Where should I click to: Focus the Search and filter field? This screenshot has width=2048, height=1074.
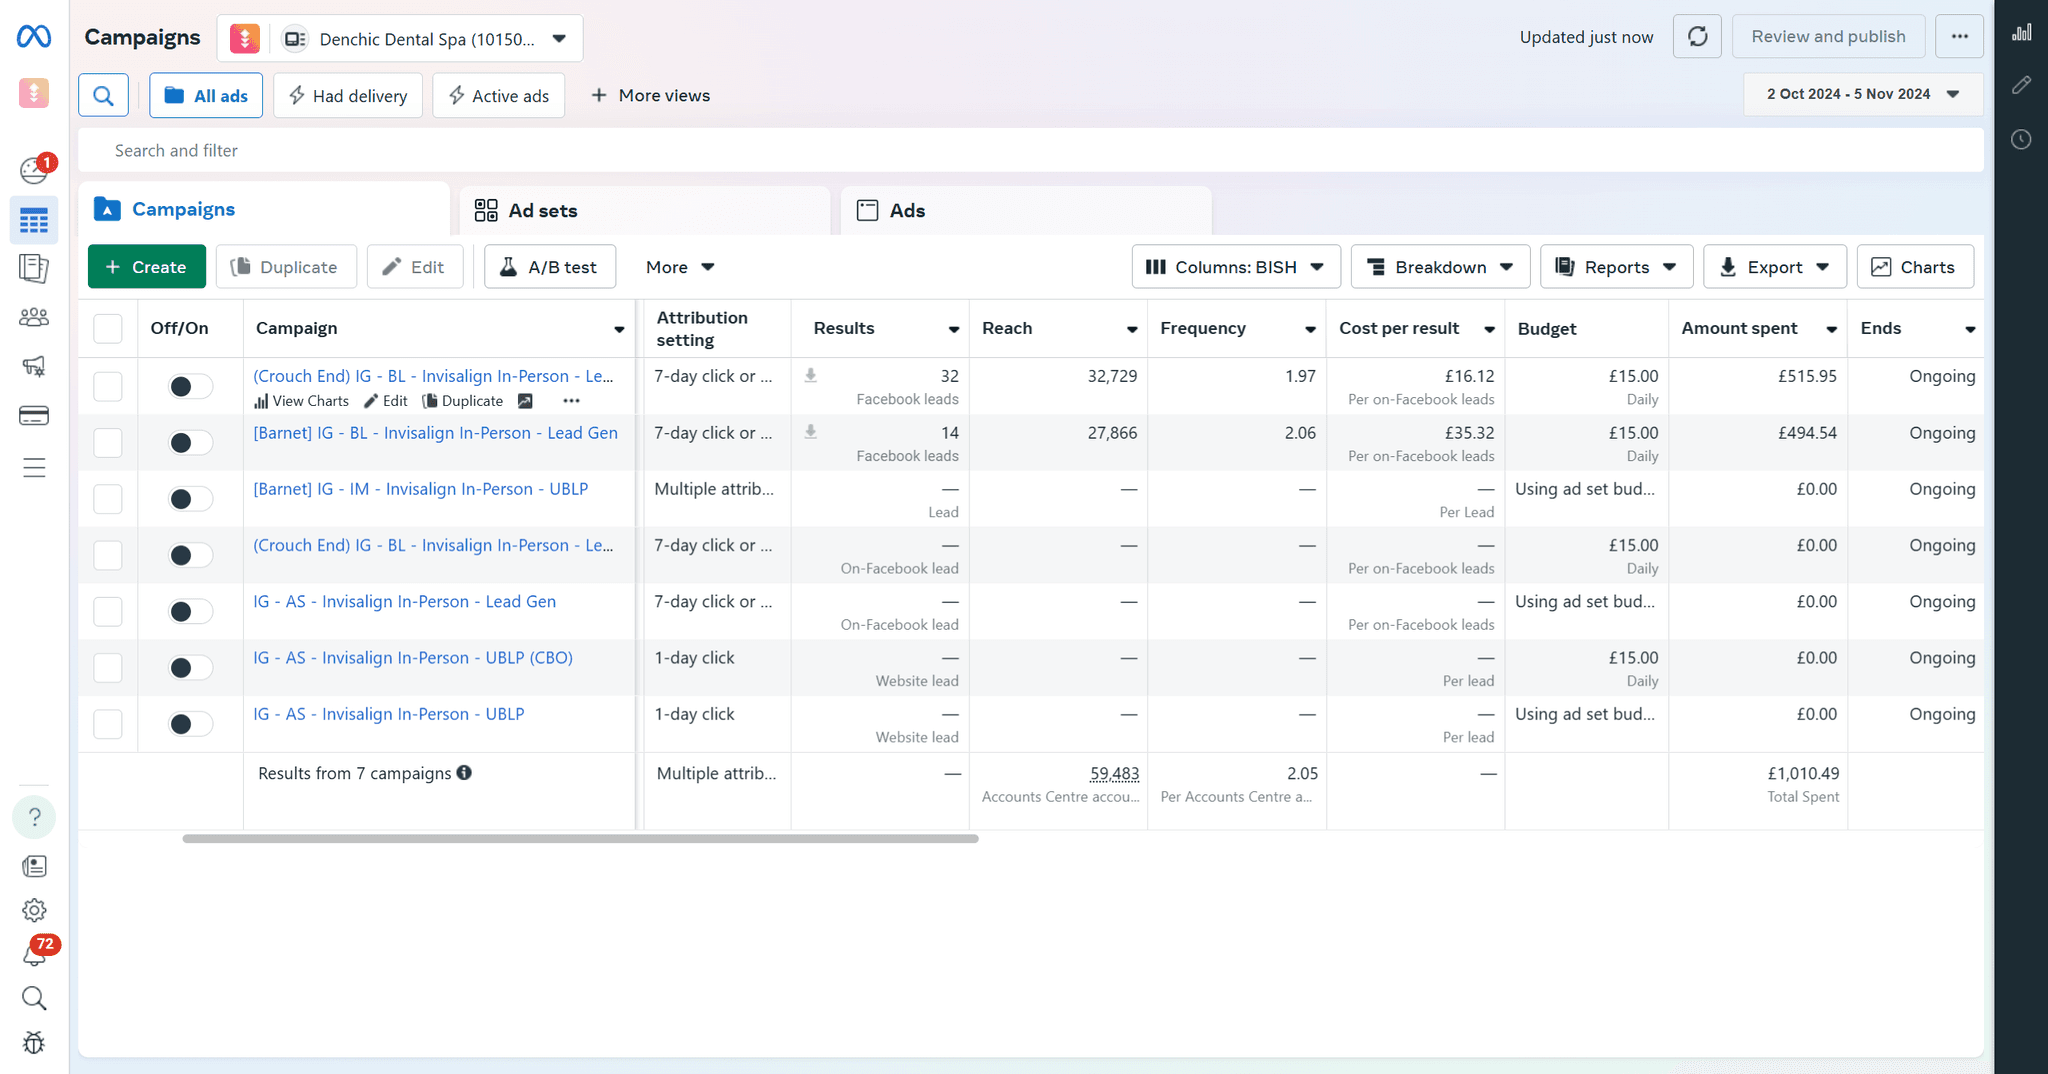click(1031, 150)
